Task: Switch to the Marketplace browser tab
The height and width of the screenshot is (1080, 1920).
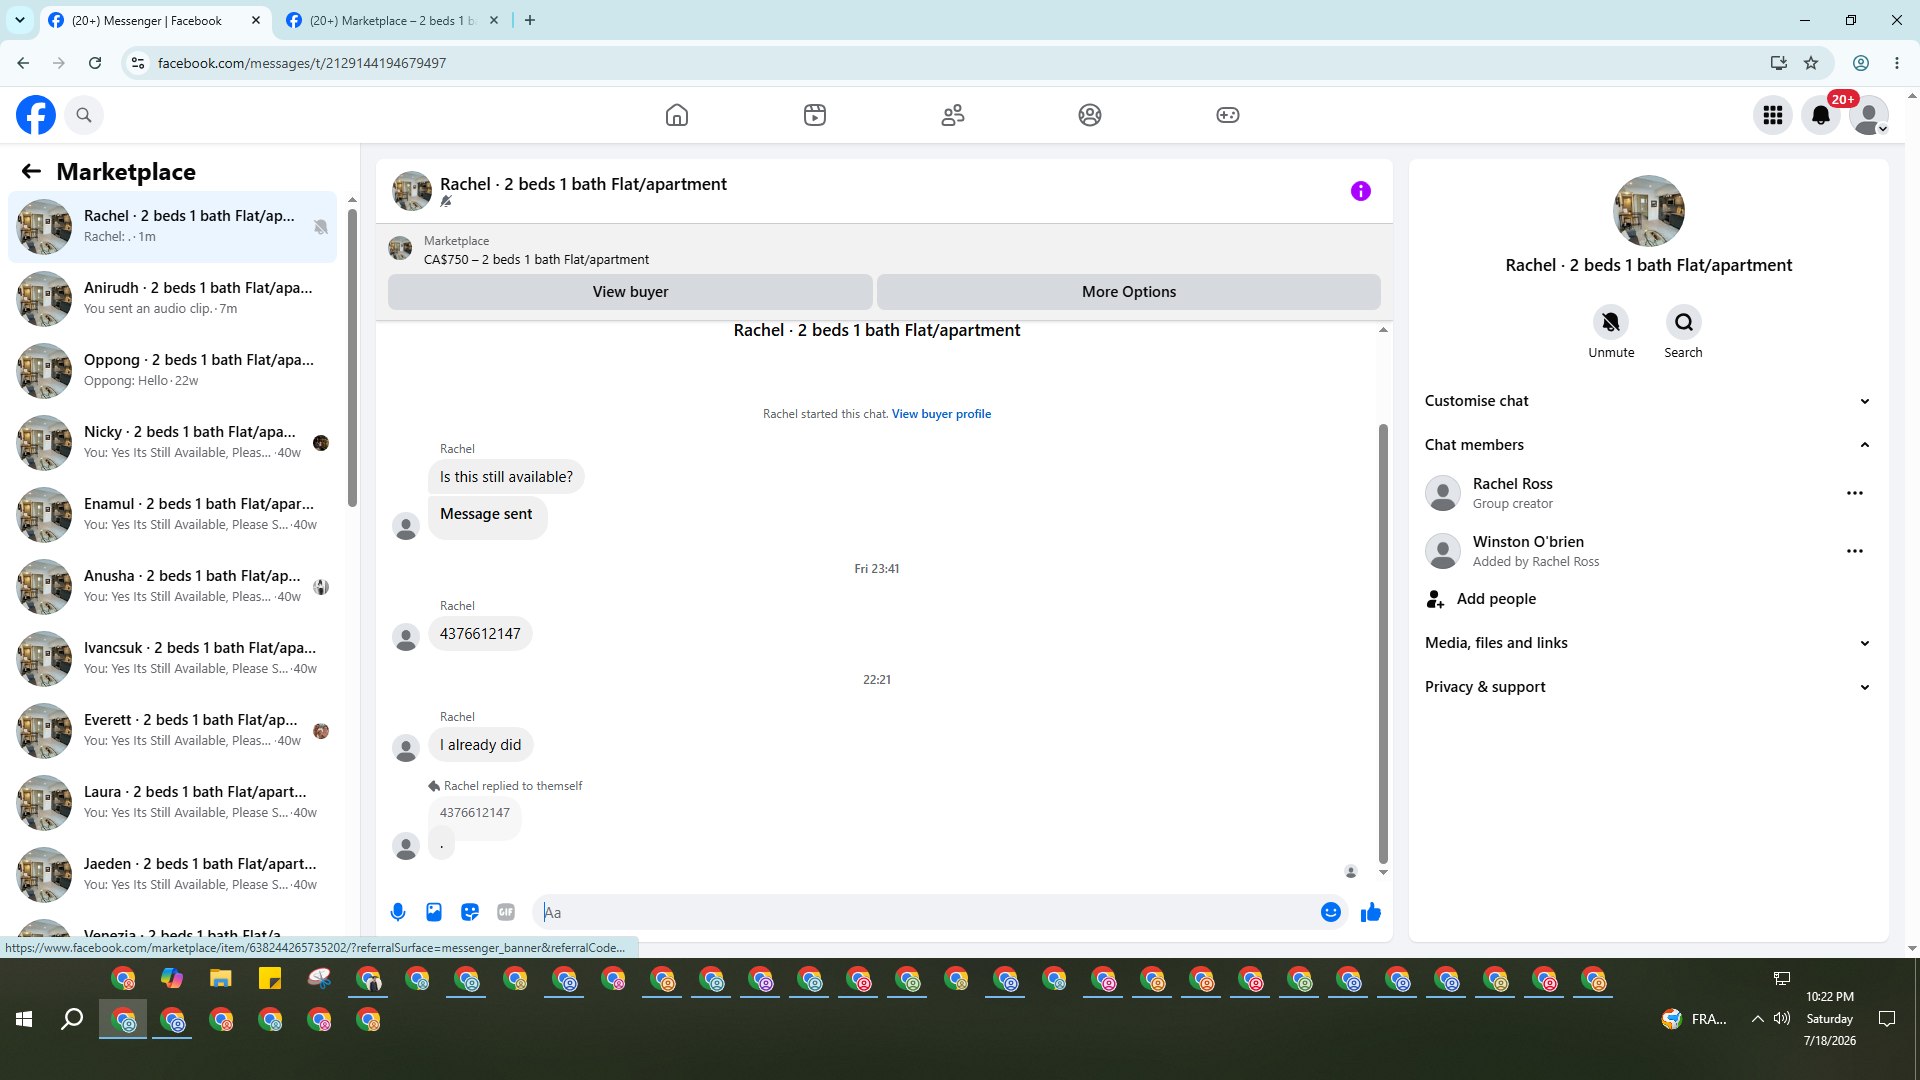Action: (392, 21)
